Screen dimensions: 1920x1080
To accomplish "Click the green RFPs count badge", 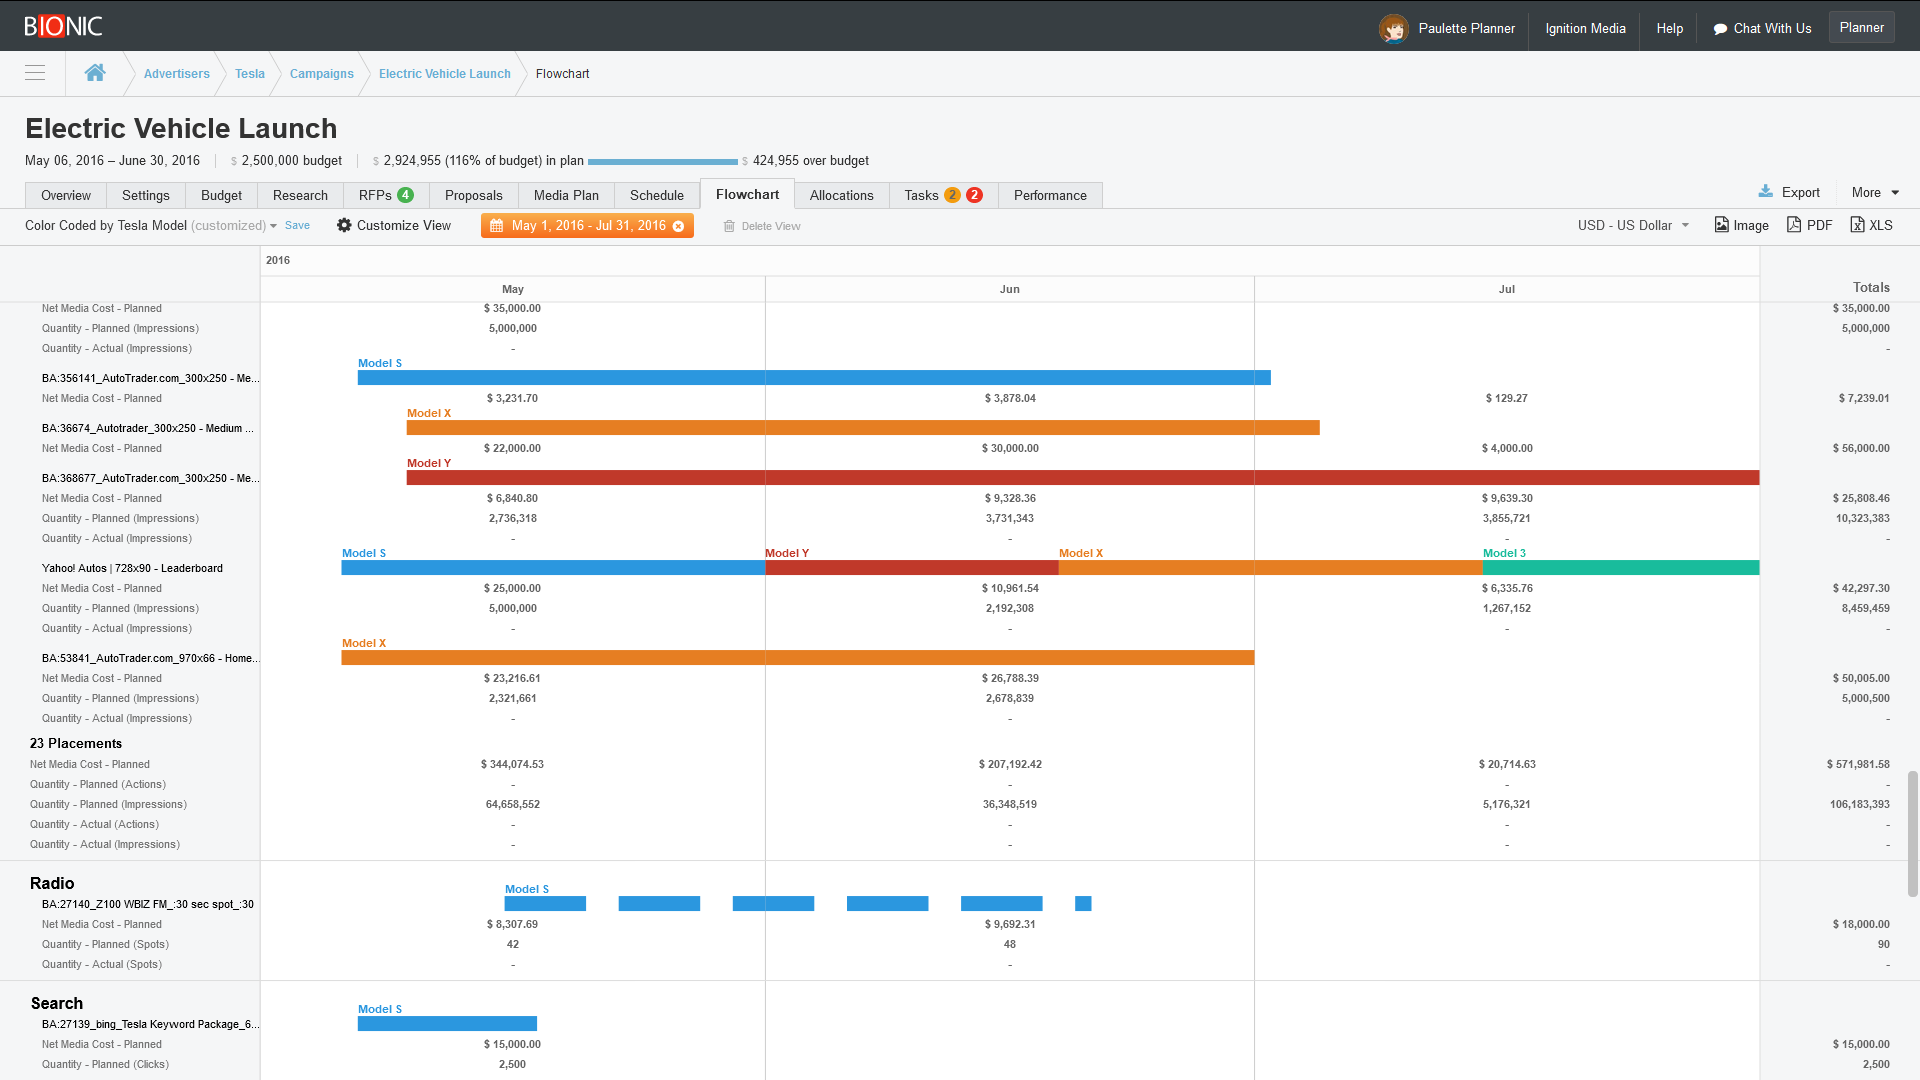I will point(404,195).
